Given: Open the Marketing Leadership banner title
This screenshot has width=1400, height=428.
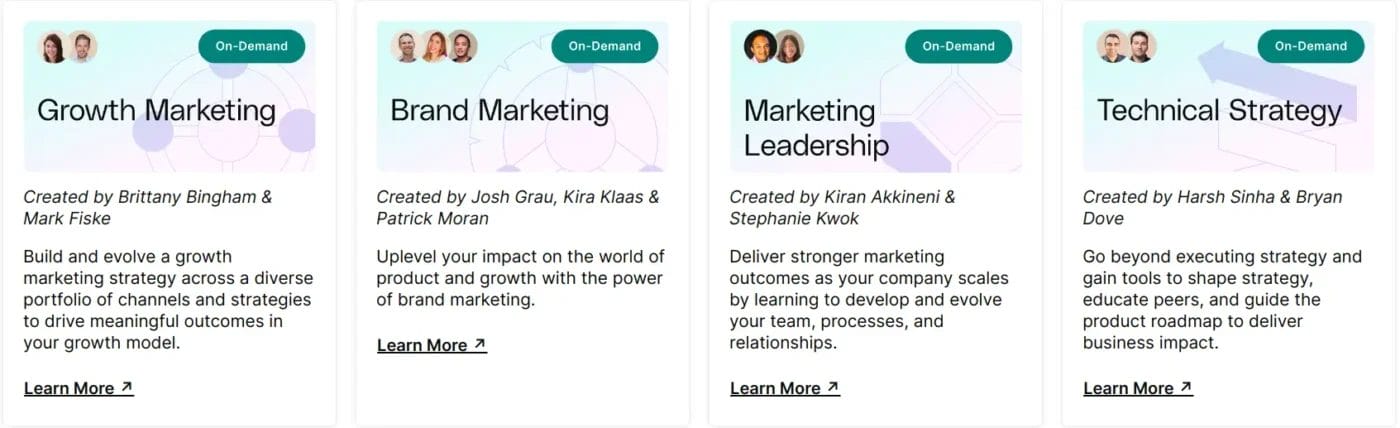Looking at the screenshot, I should point(816,127).
